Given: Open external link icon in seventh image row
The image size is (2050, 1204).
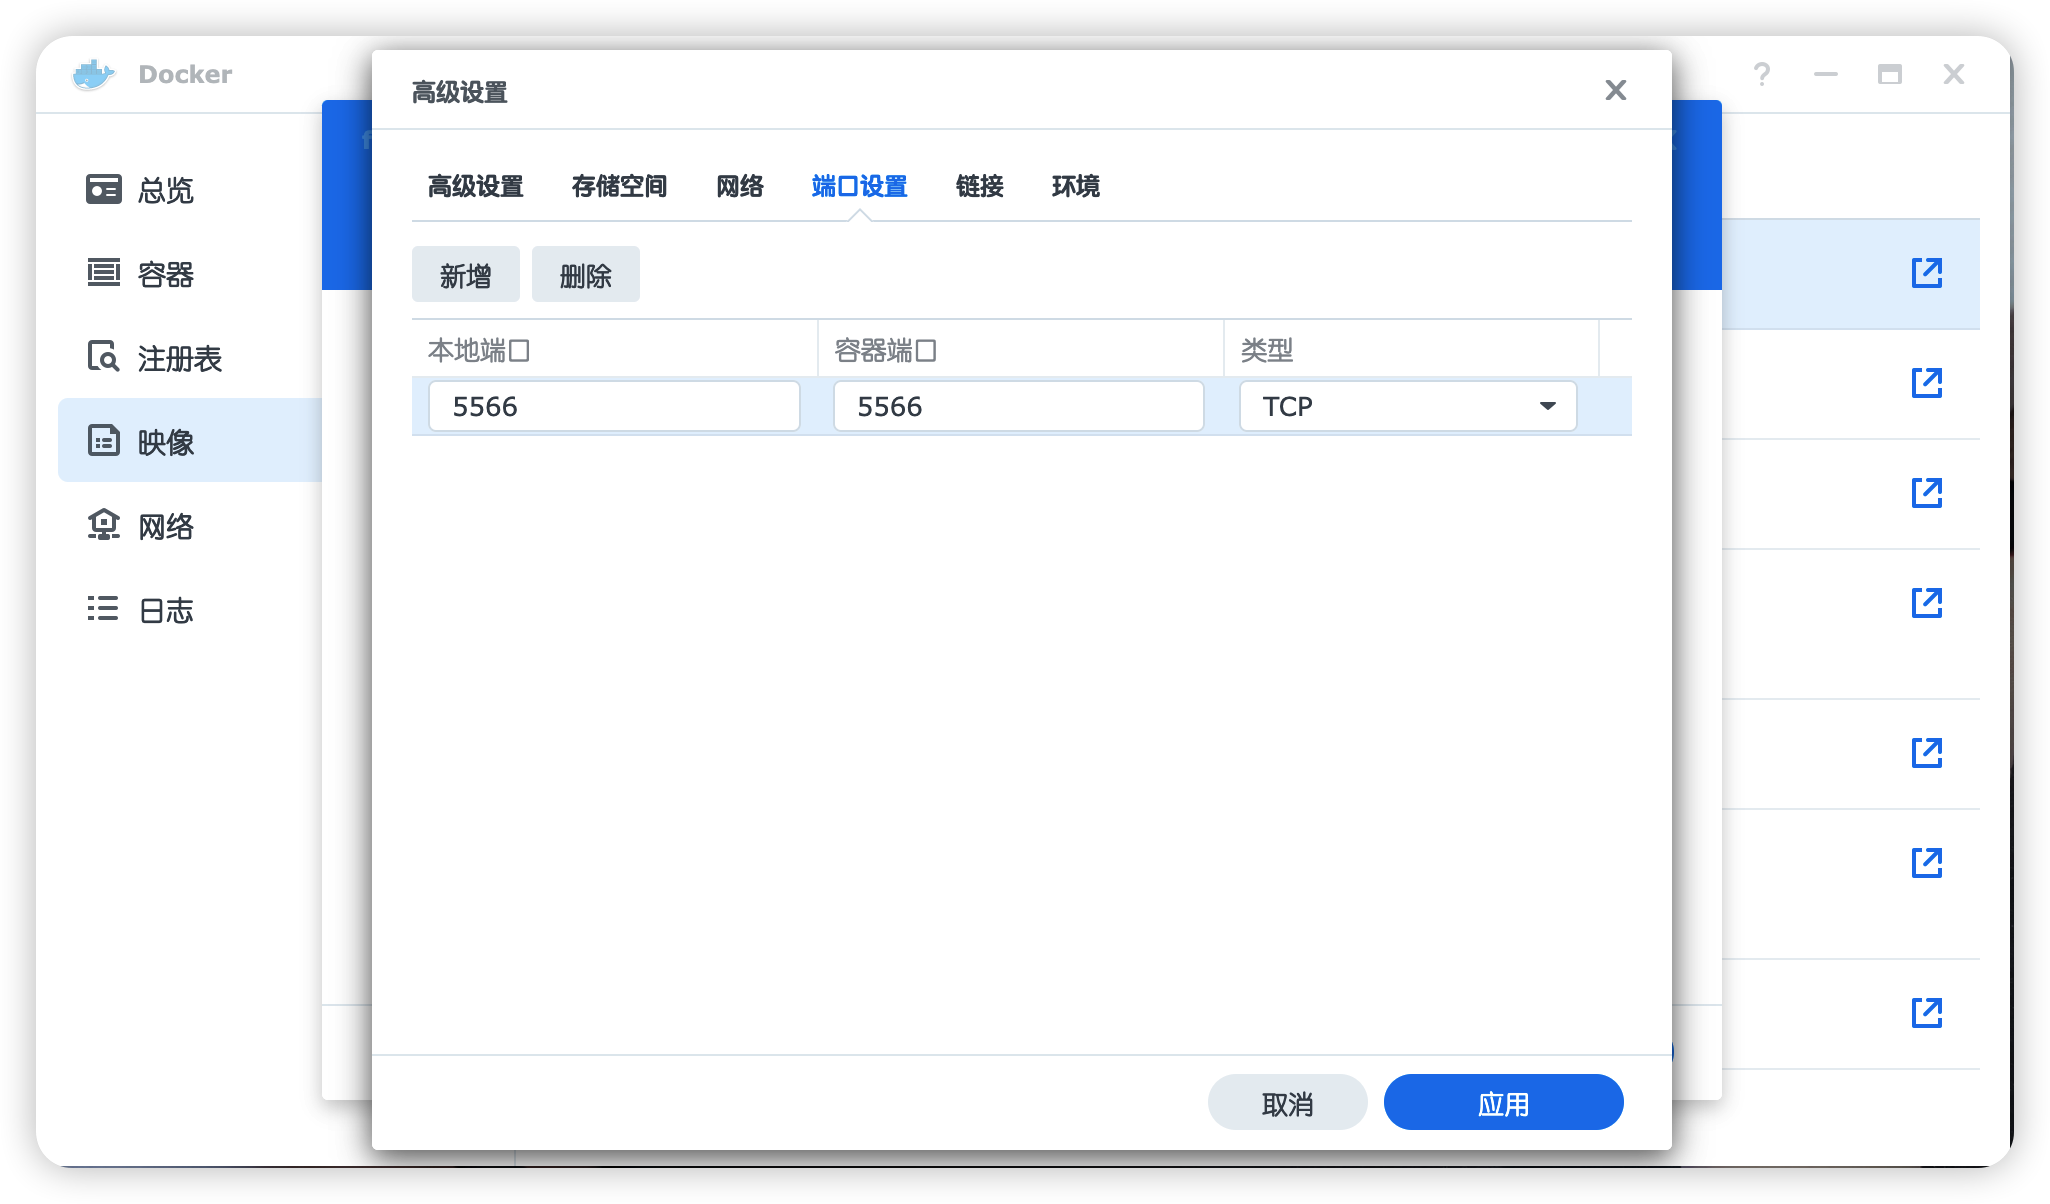Looking at the screenshot, I should (x=1927, y=1013).
